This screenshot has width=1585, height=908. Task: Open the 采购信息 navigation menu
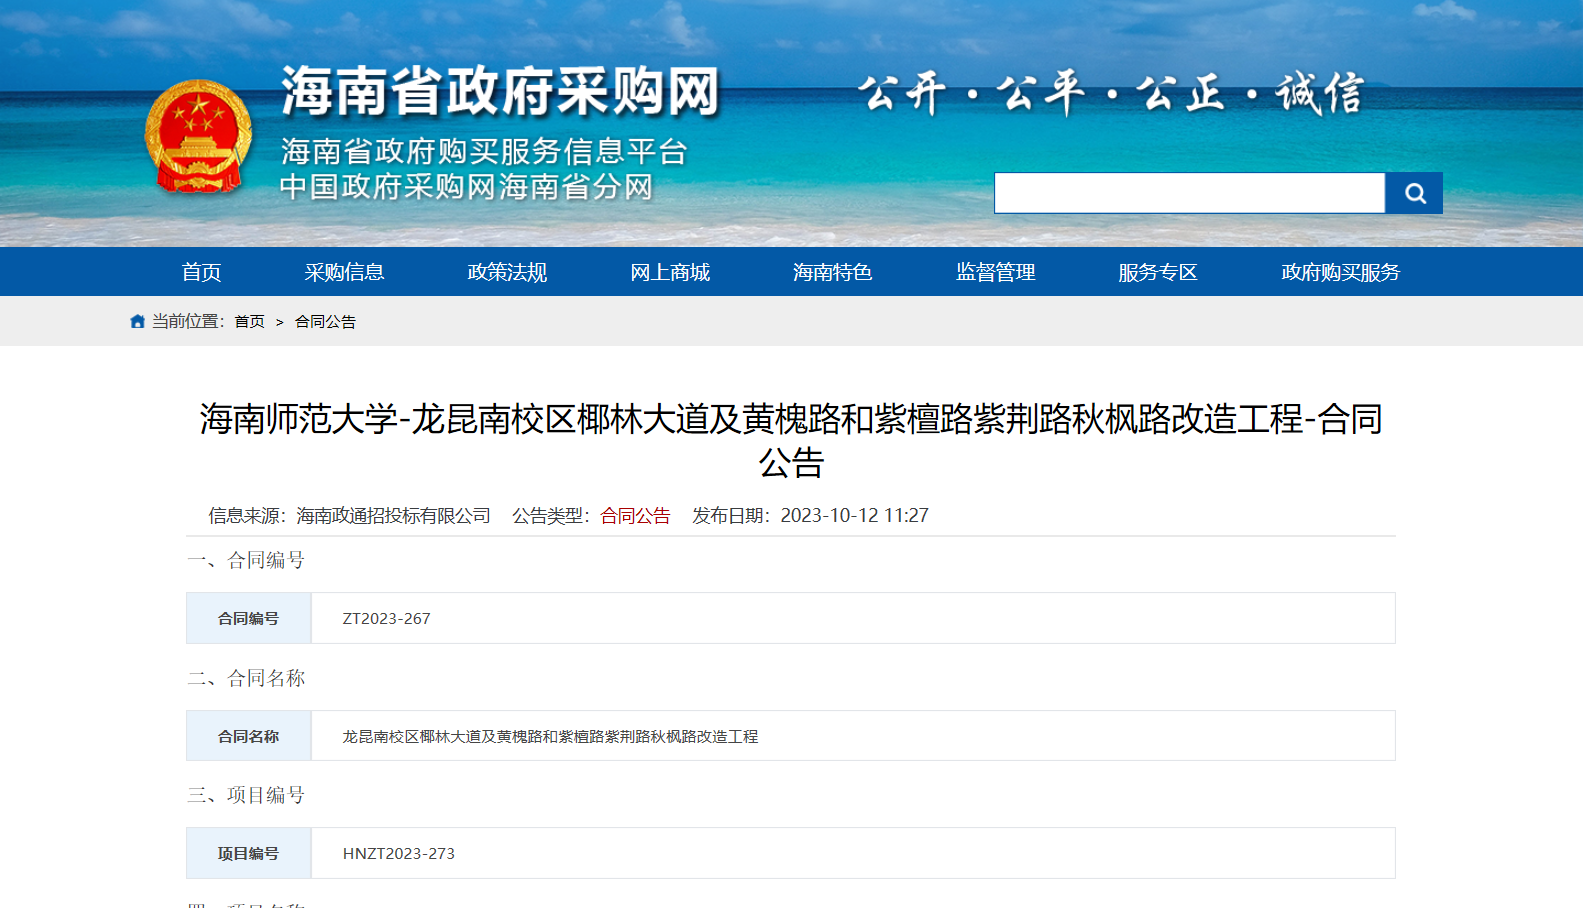344,272
